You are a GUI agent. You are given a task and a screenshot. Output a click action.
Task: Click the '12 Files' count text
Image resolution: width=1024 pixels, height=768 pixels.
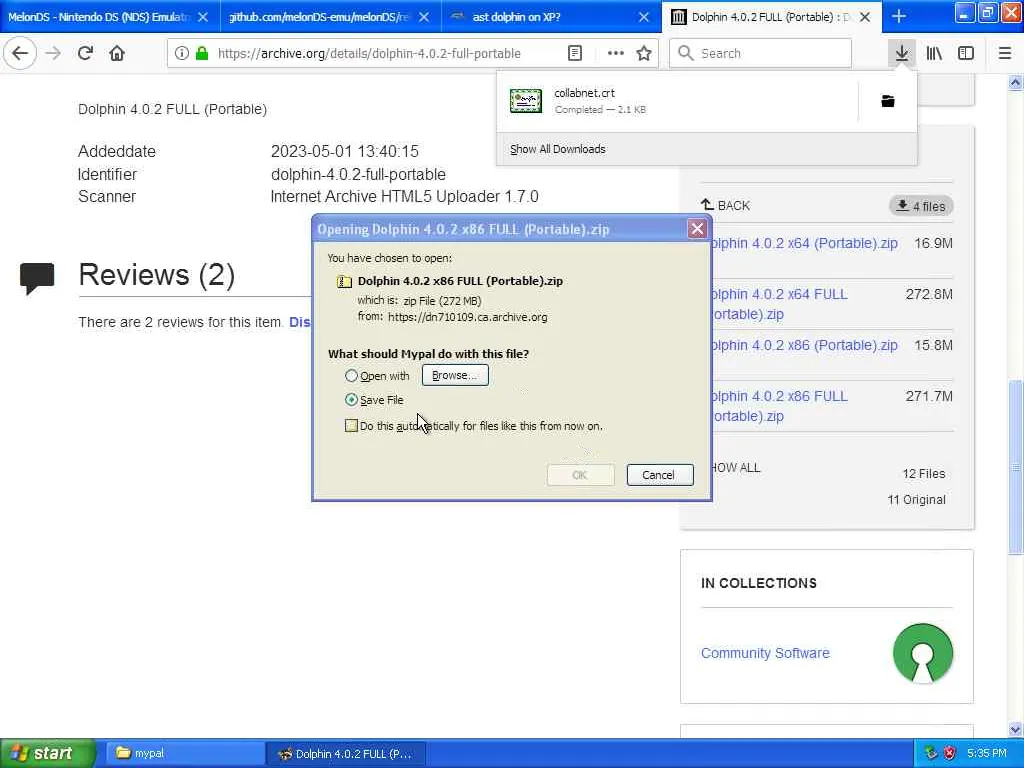click(x=923, y=474)
